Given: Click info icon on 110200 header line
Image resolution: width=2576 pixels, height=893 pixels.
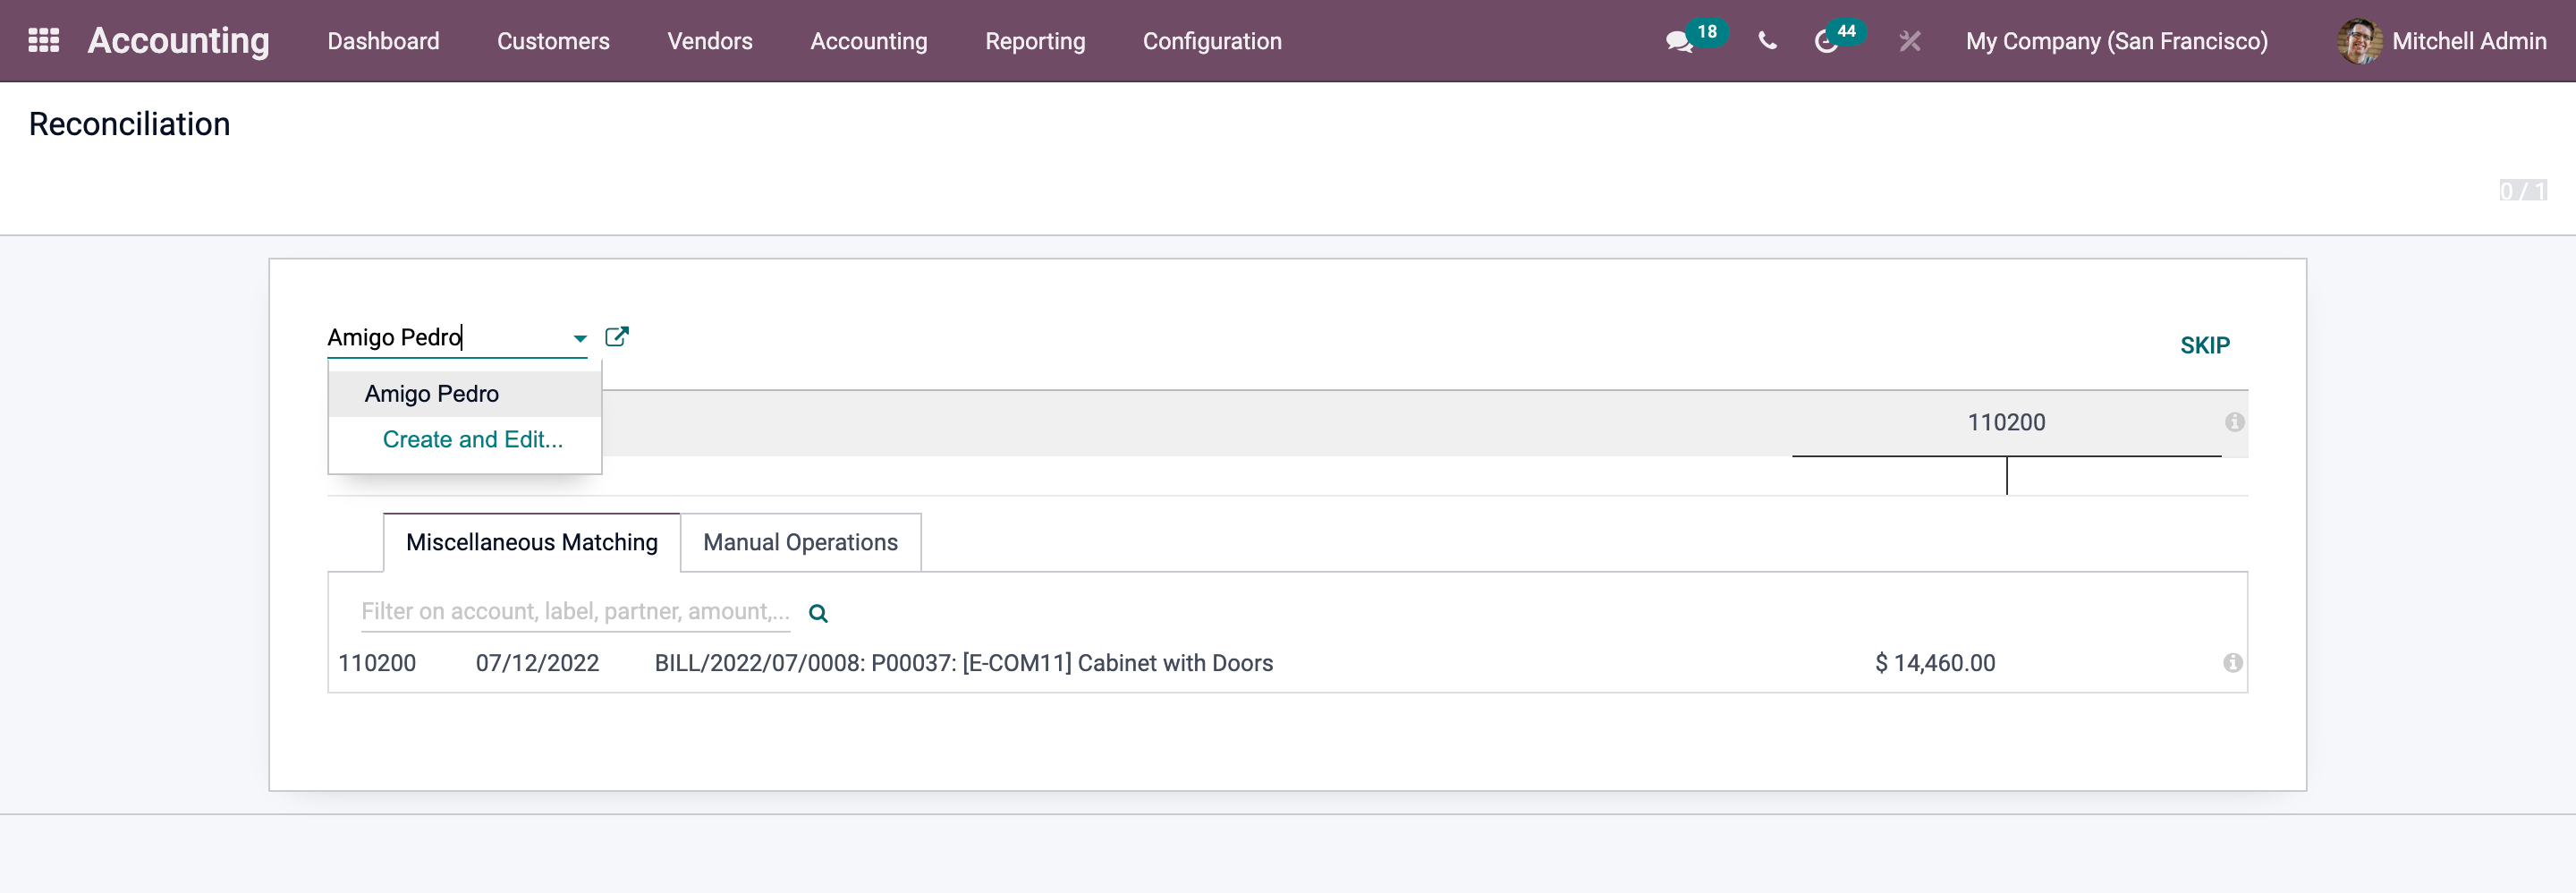Looking at the screenshot, I should click(2234, 422).
